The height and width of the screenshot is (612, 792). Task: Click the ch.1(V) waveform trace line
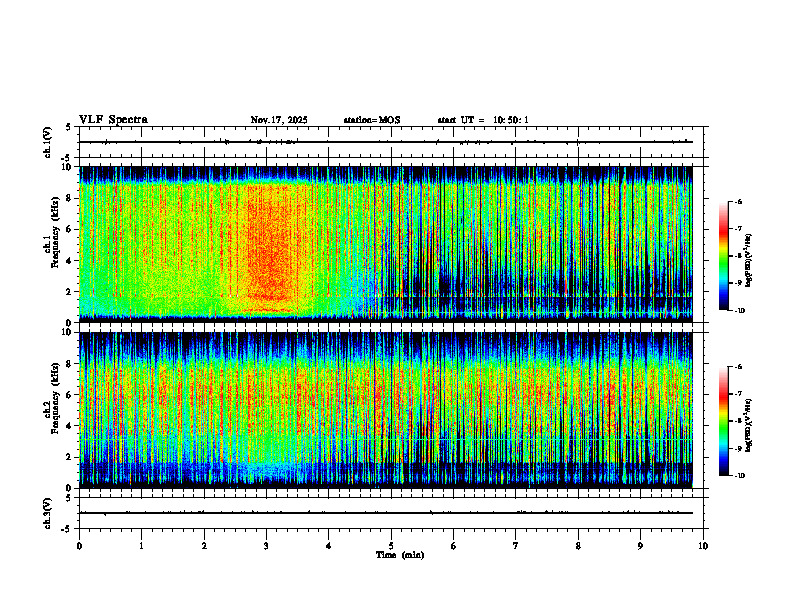pyautogui.click(x=386, y=142)
